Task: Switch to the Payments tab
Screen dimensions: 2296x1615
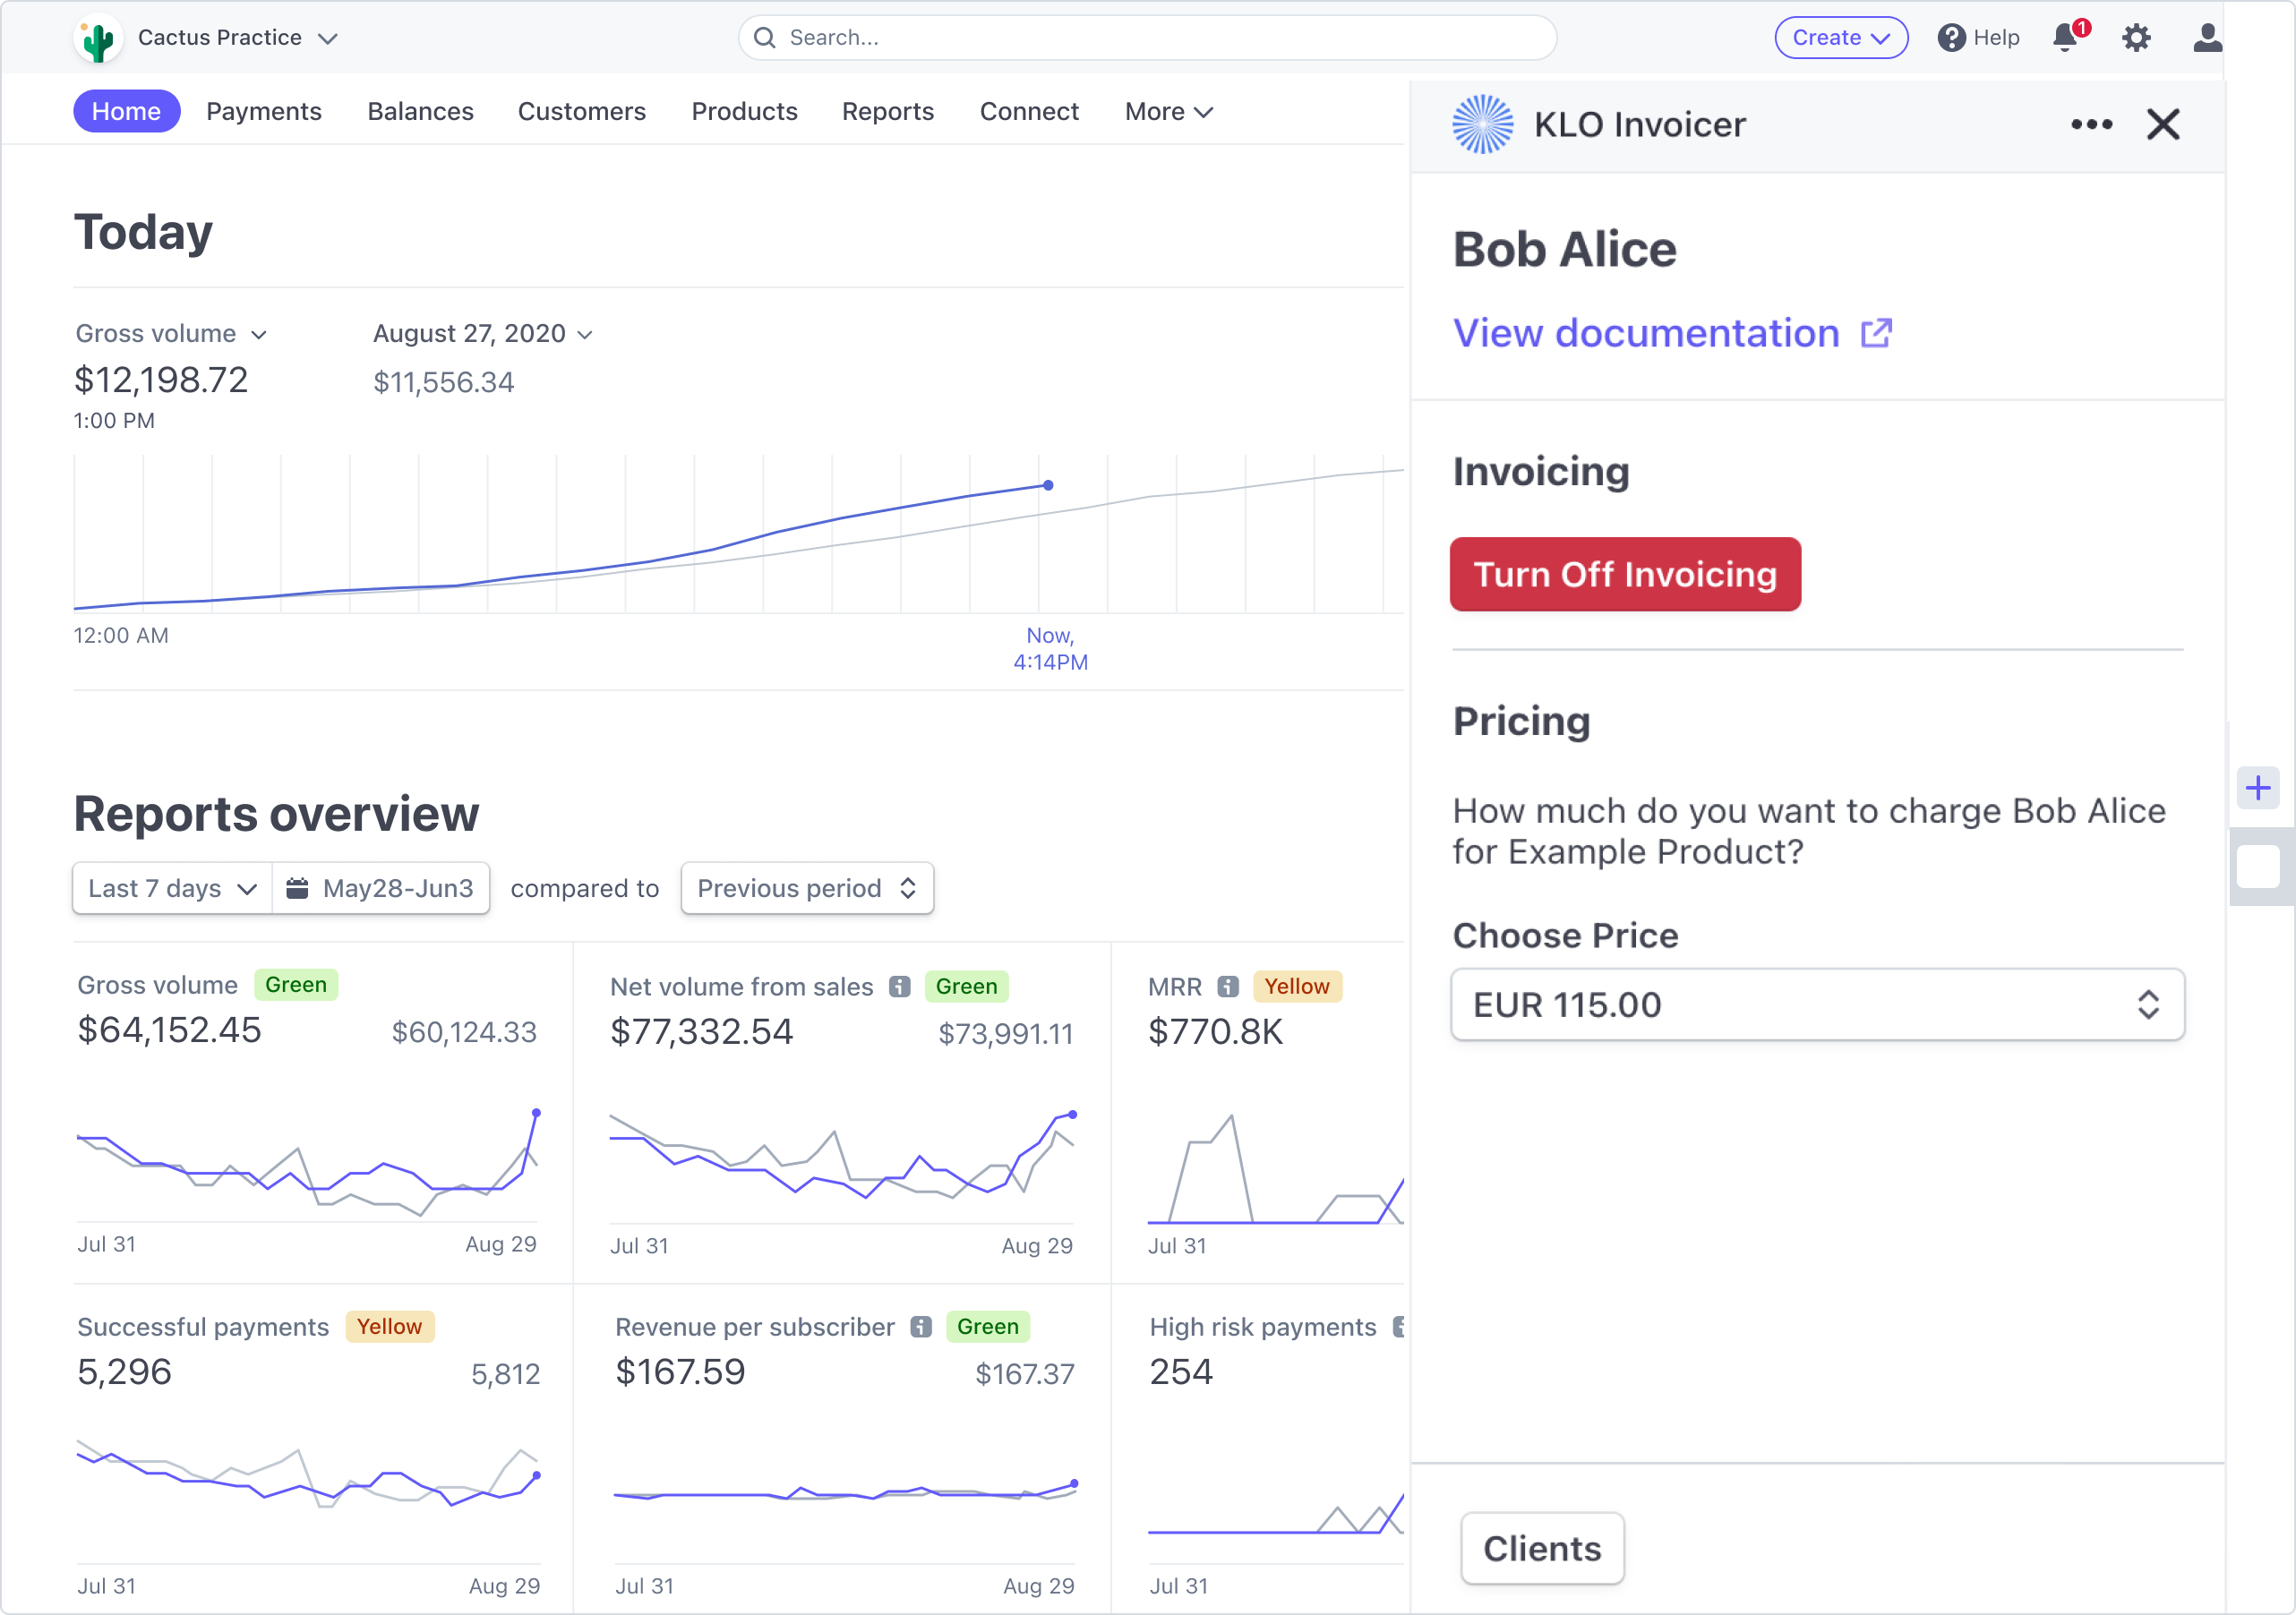Action: [x=264, y=111]
